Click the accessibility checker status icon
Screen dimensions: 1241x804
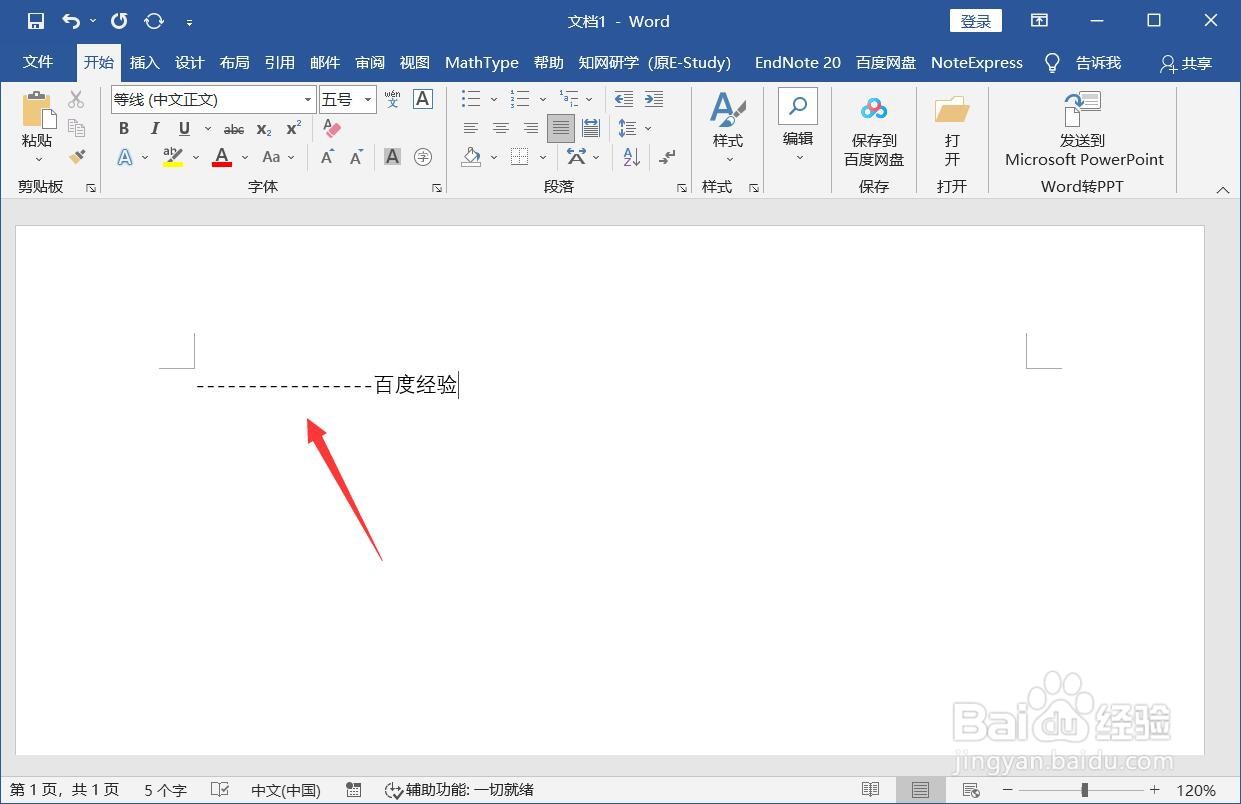[x=394, y=790]
